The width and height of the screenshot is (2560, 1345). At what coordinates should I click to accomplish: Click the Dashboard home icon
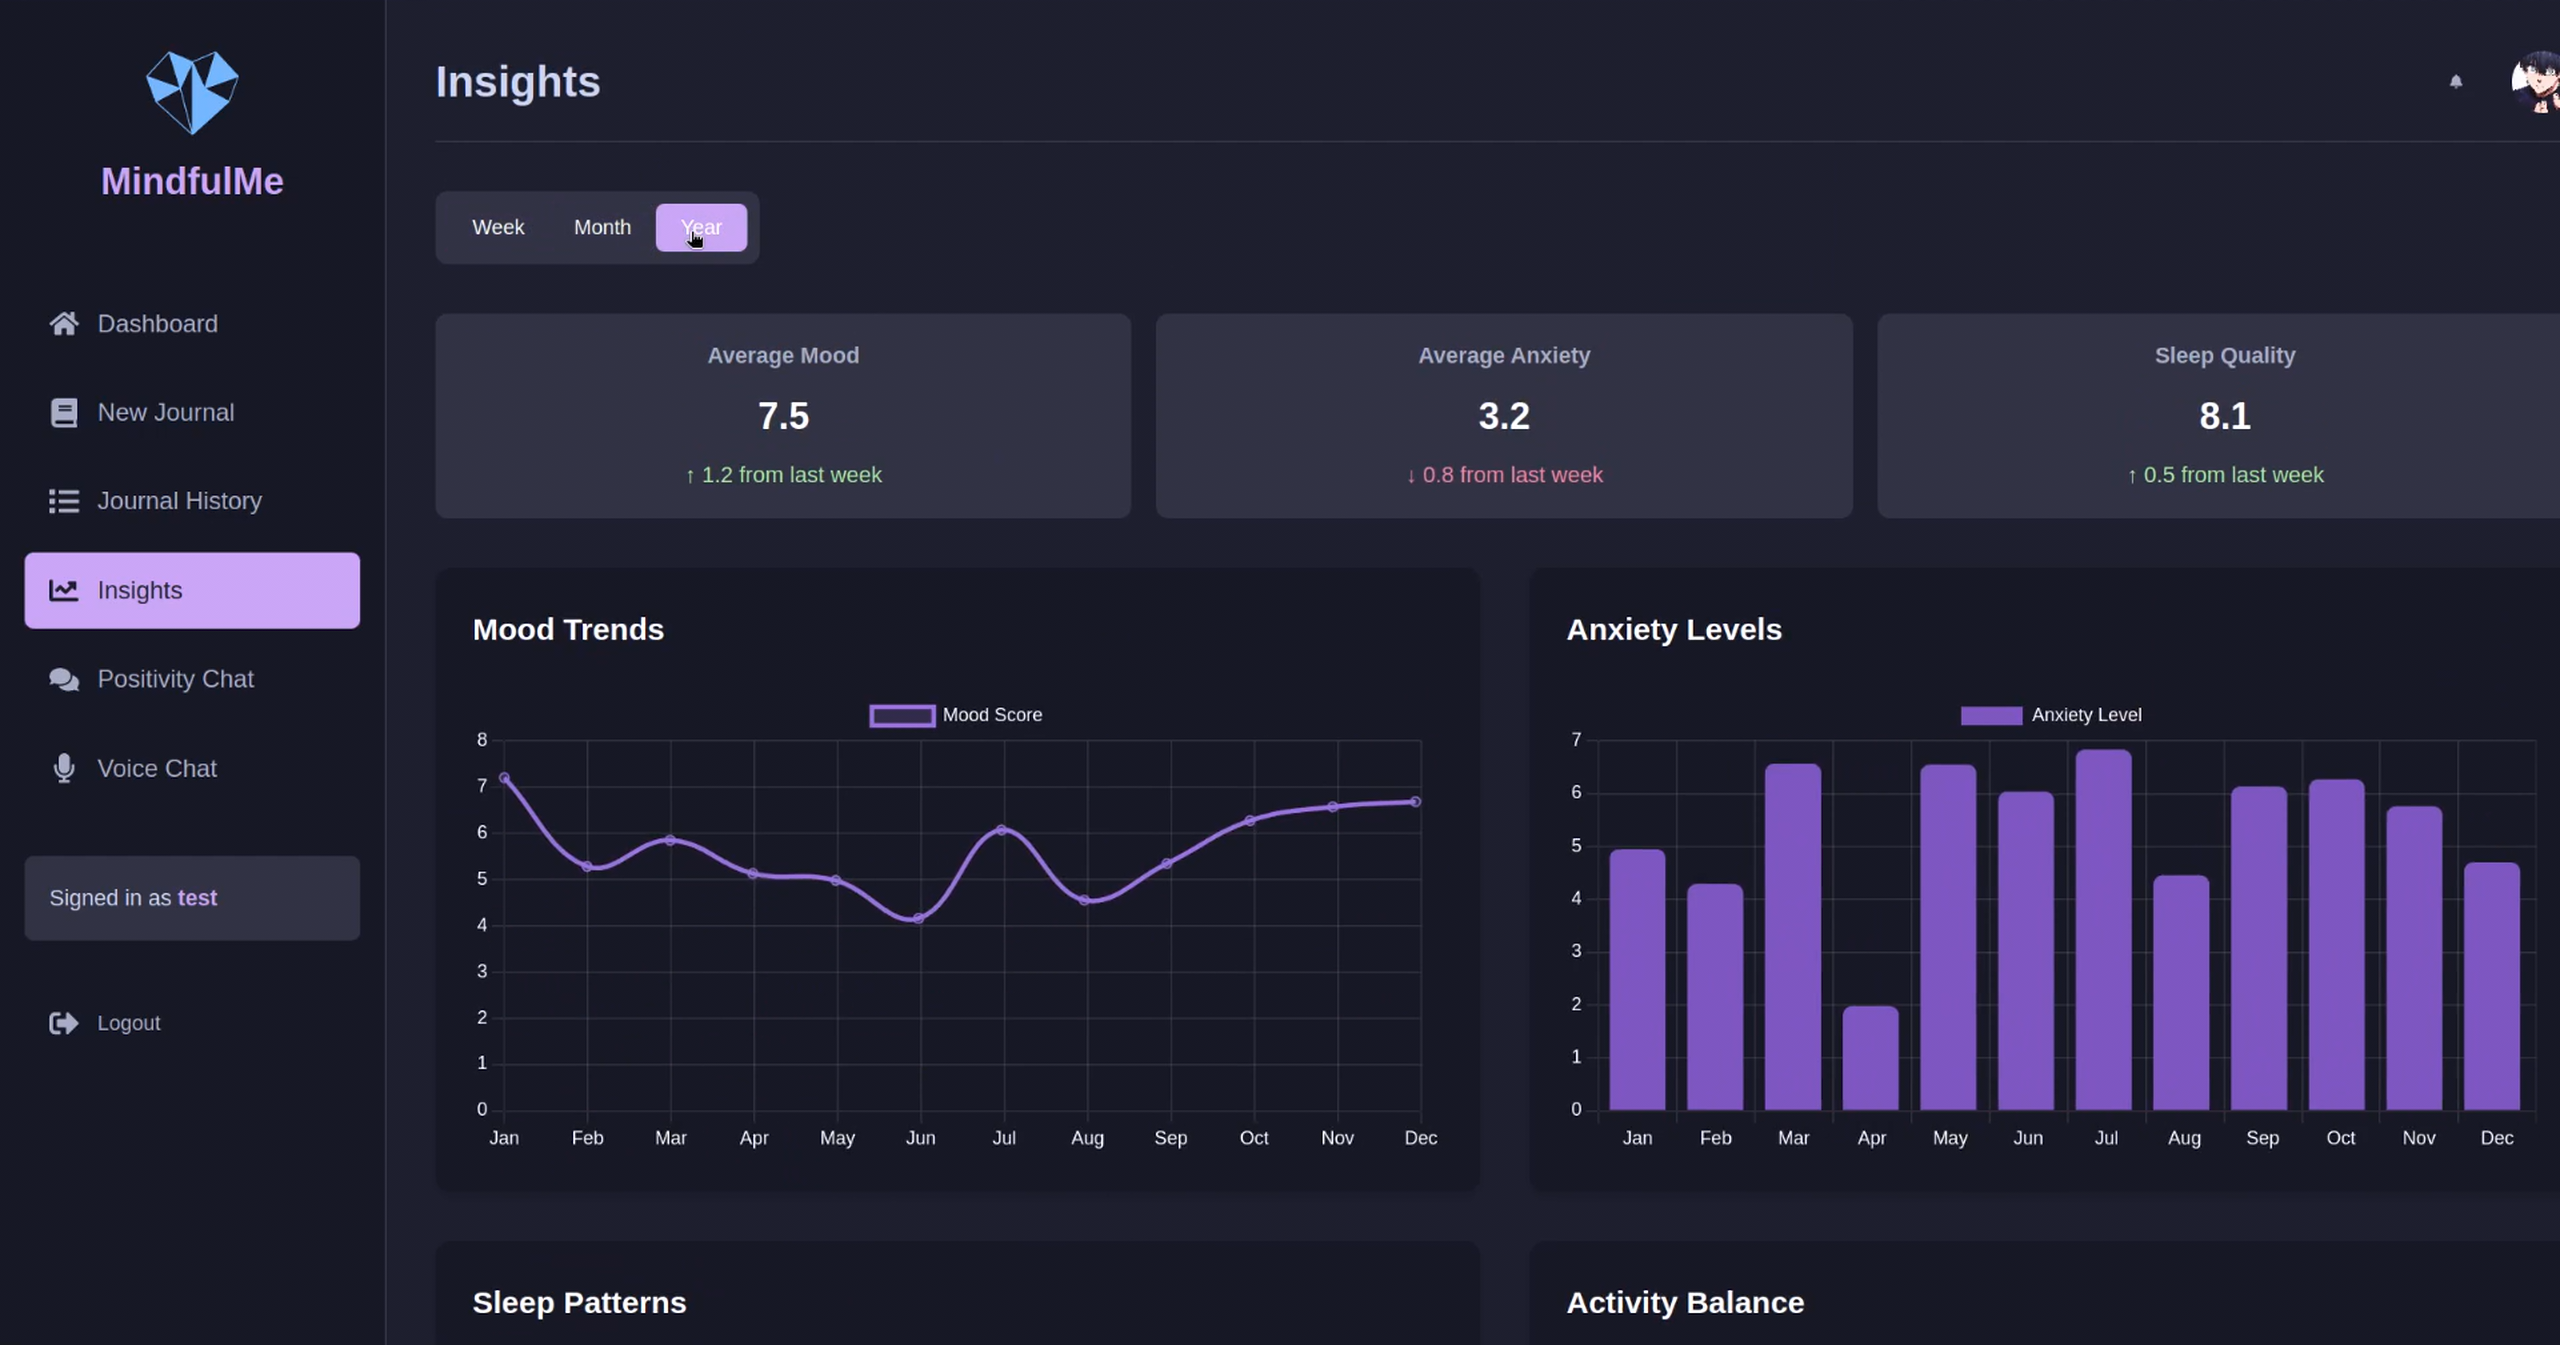coord(64,324)
